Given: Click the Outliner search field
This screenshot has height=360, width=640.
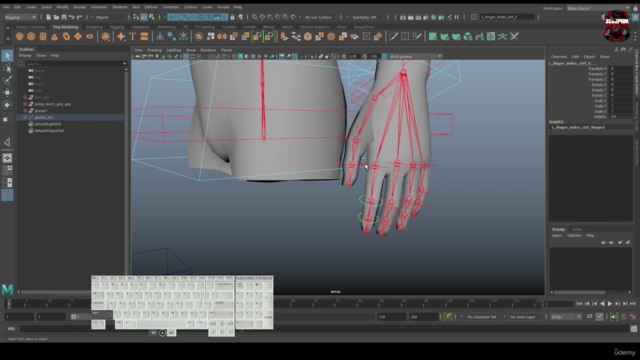Looking at the screenshot, I should tap(76, 64).
